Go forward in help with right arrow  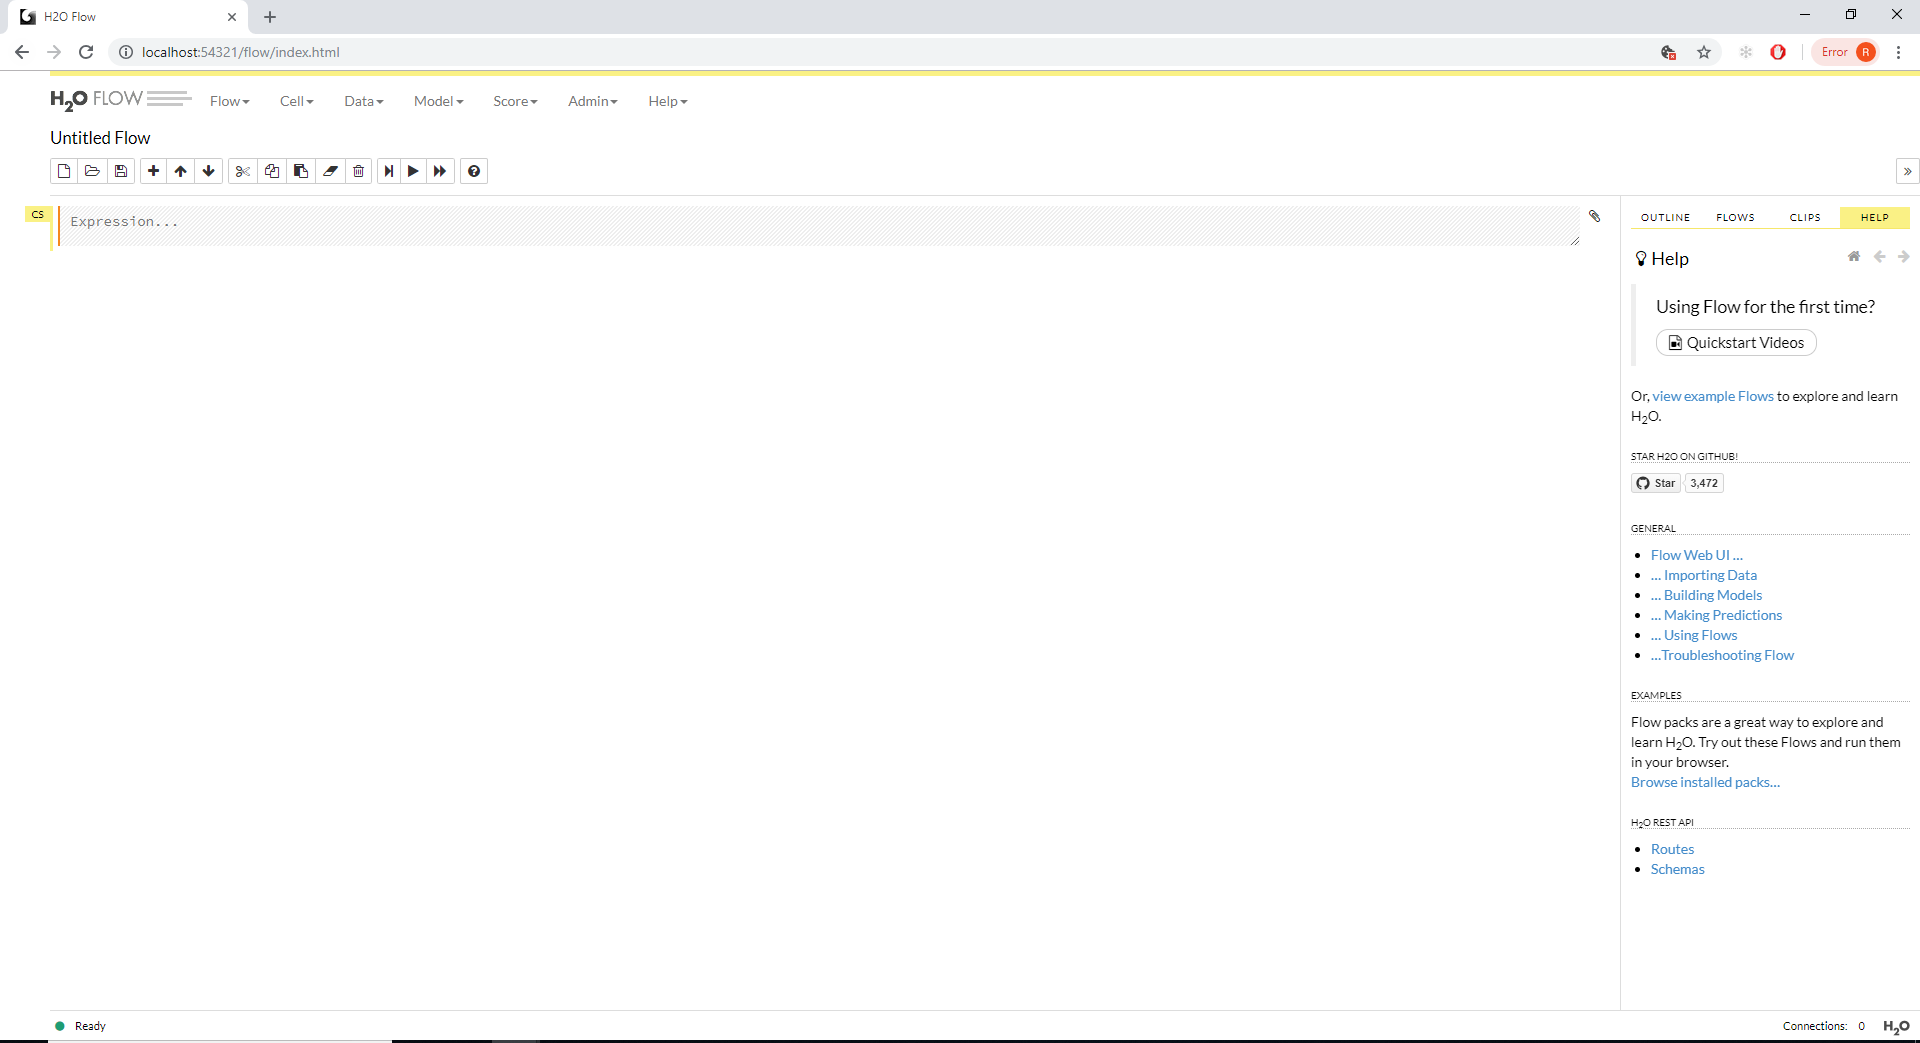click(1904, 257)
